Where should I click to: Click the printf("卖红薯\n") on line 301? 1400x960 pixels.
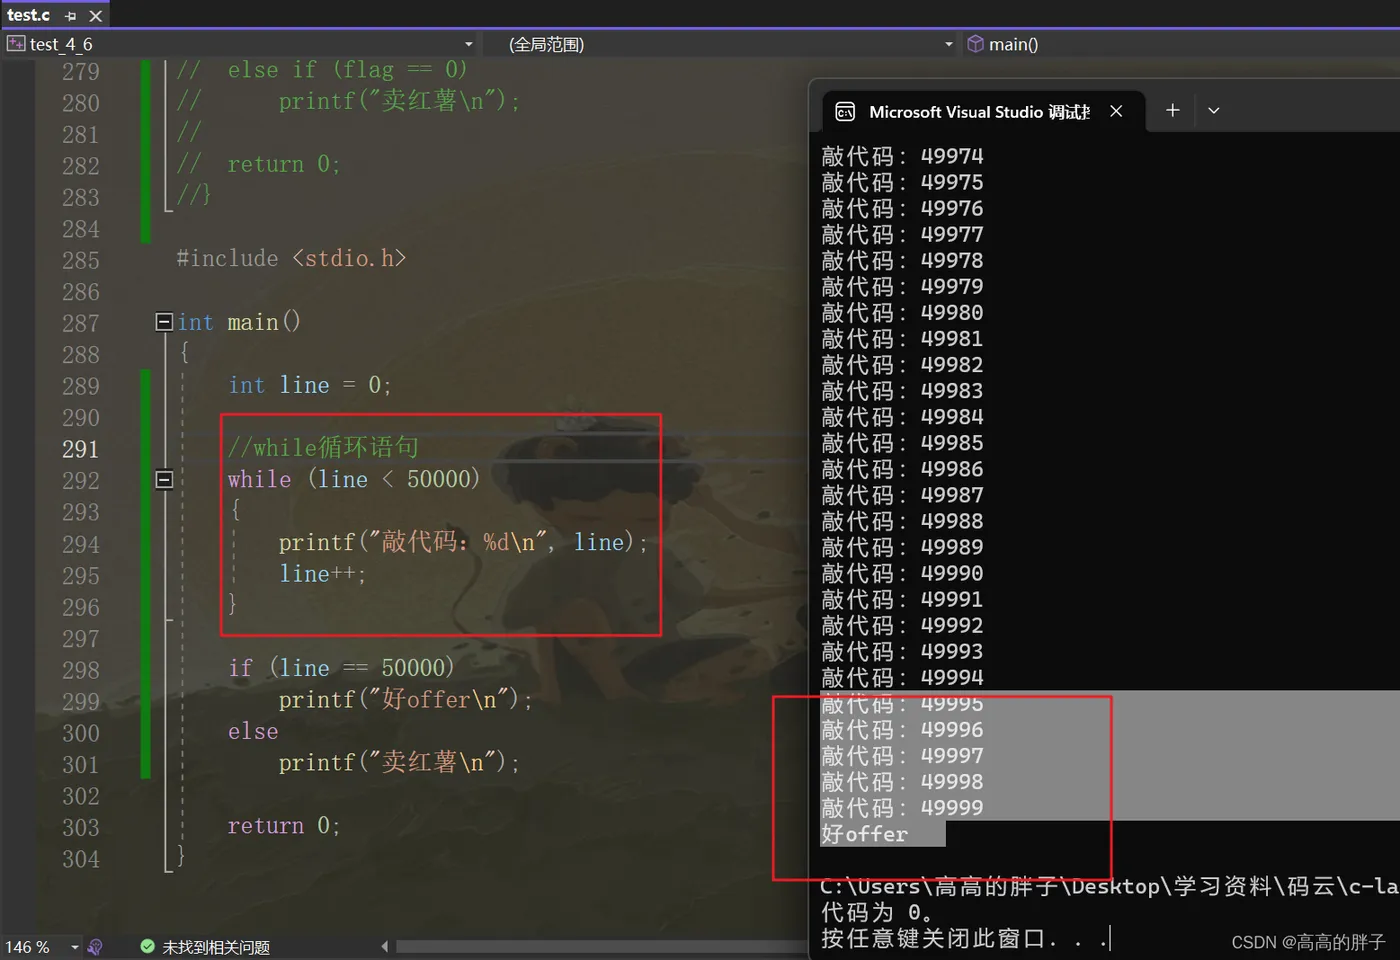point(399,762)
